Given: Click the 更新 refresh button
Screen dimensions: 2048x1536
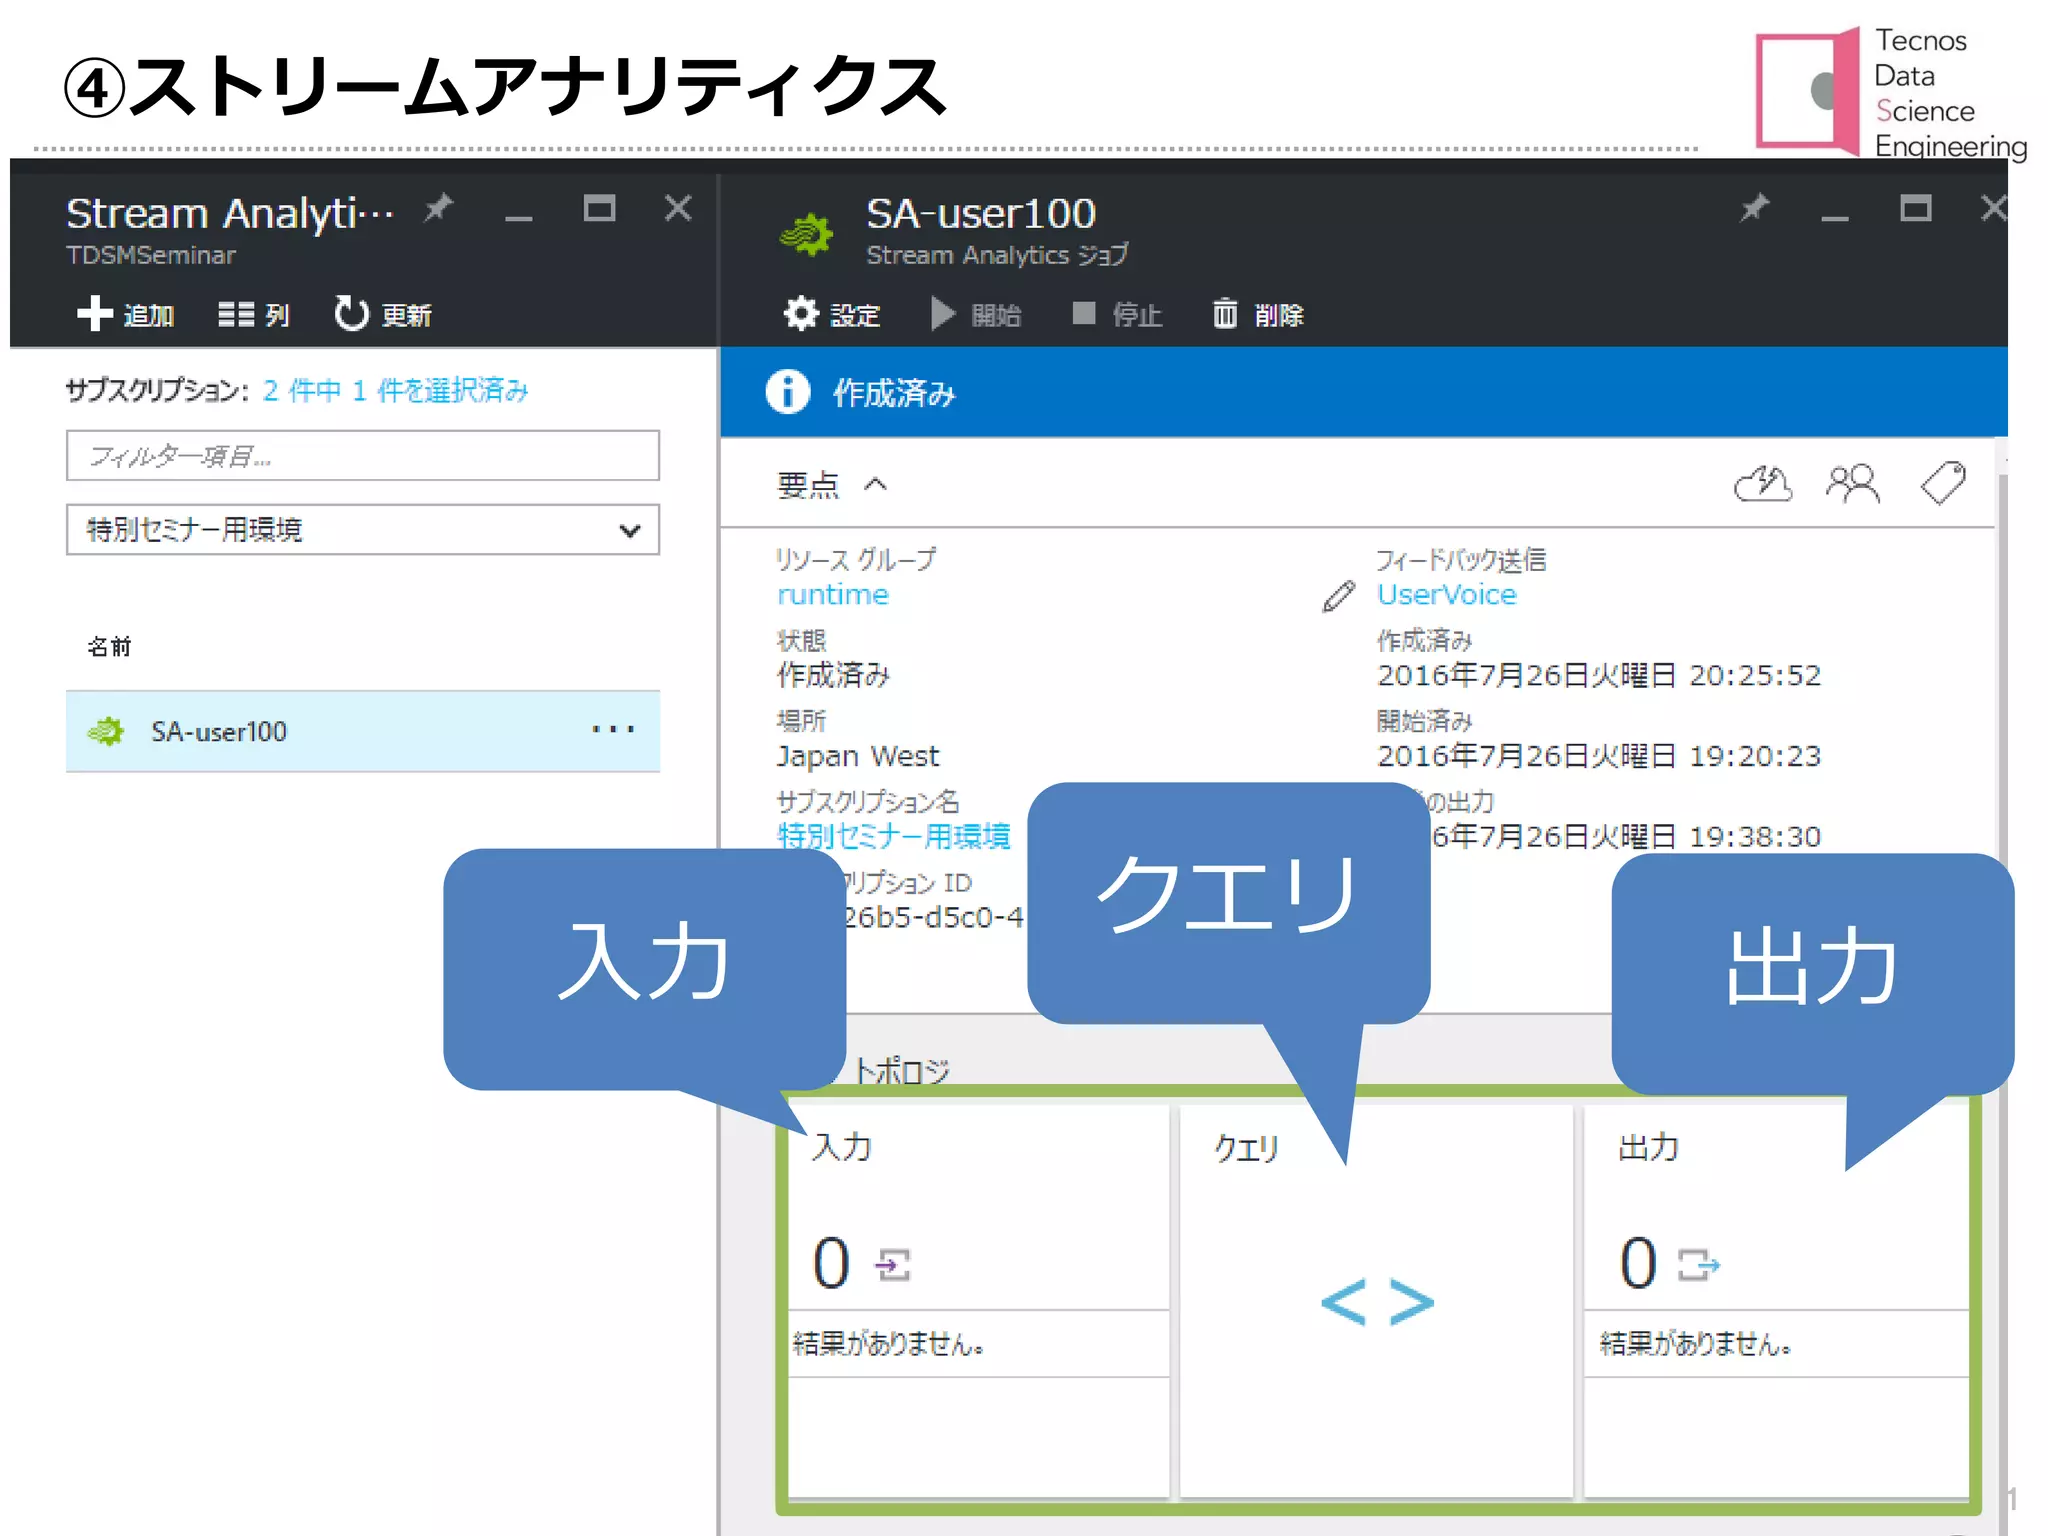Looking at the screenshot, I should (382, 314).
